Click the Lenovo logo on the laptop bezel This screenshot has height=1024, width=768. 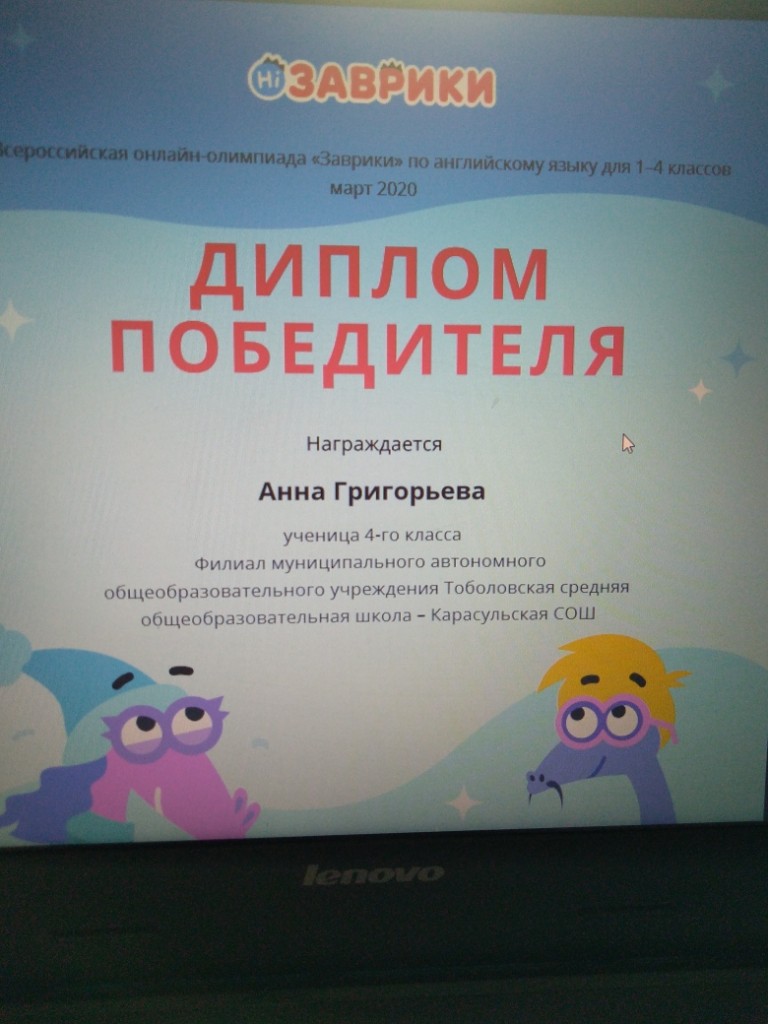tap(373, 874)
